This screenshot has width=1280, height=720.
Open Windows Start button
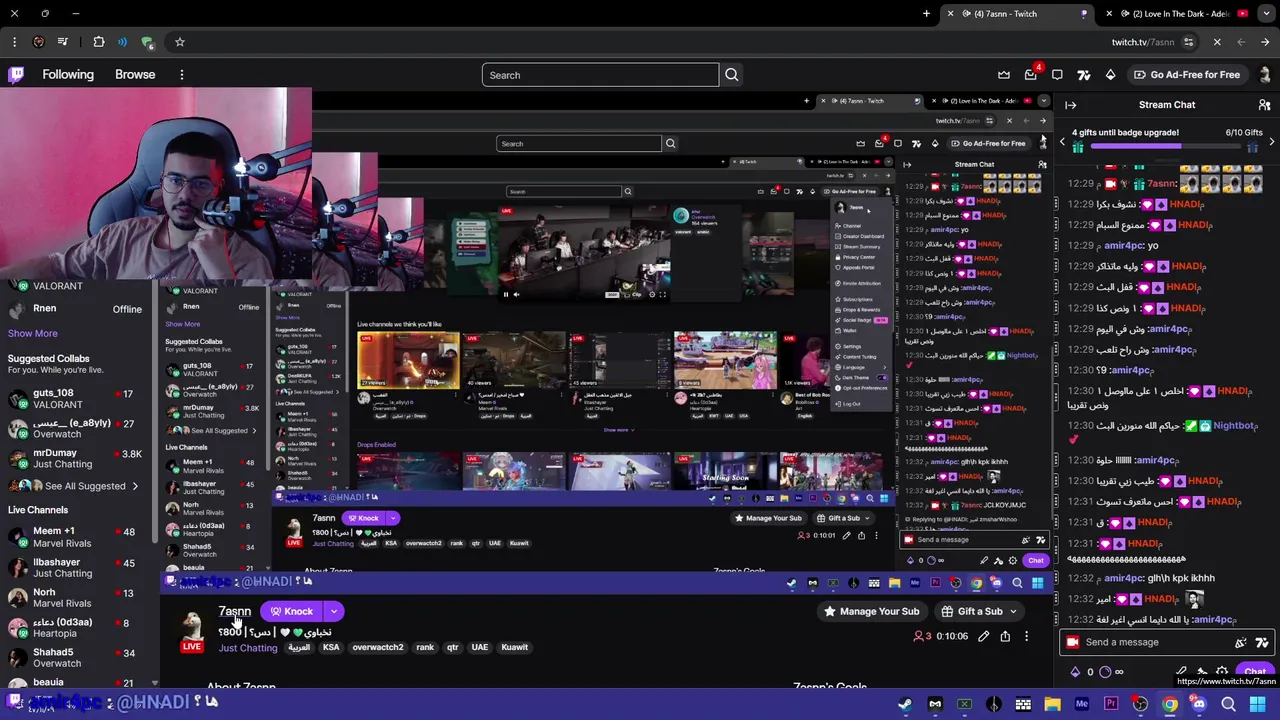pos(1258,705)
